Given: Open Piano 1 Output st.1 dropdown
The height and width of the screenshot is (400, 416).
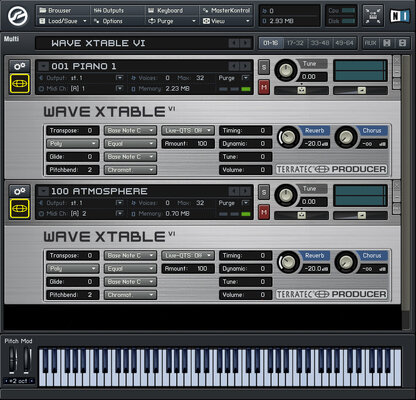Looking at the screenshot, I should click(x=119, y=78).
